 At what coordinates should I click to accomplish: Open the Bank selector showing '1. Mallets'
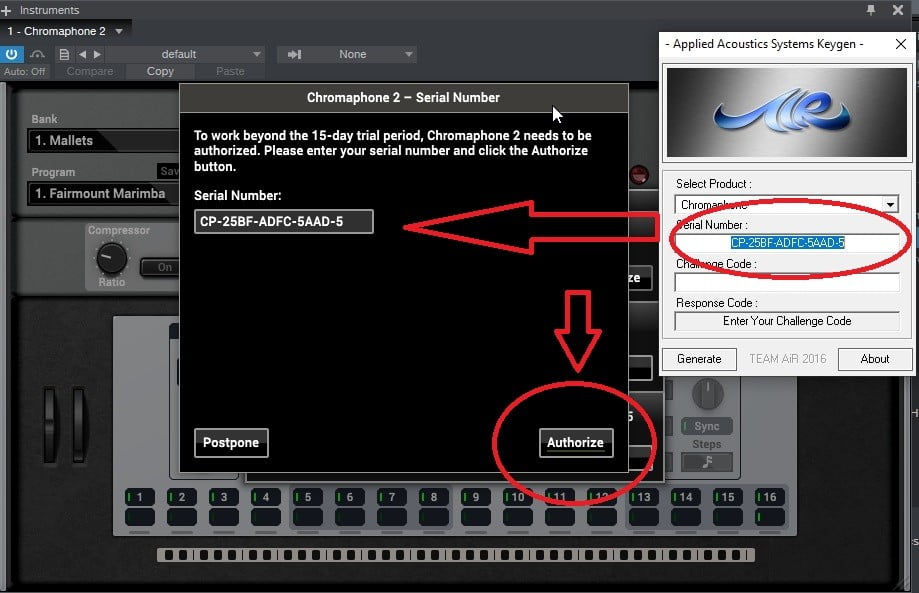coord(104,141)
